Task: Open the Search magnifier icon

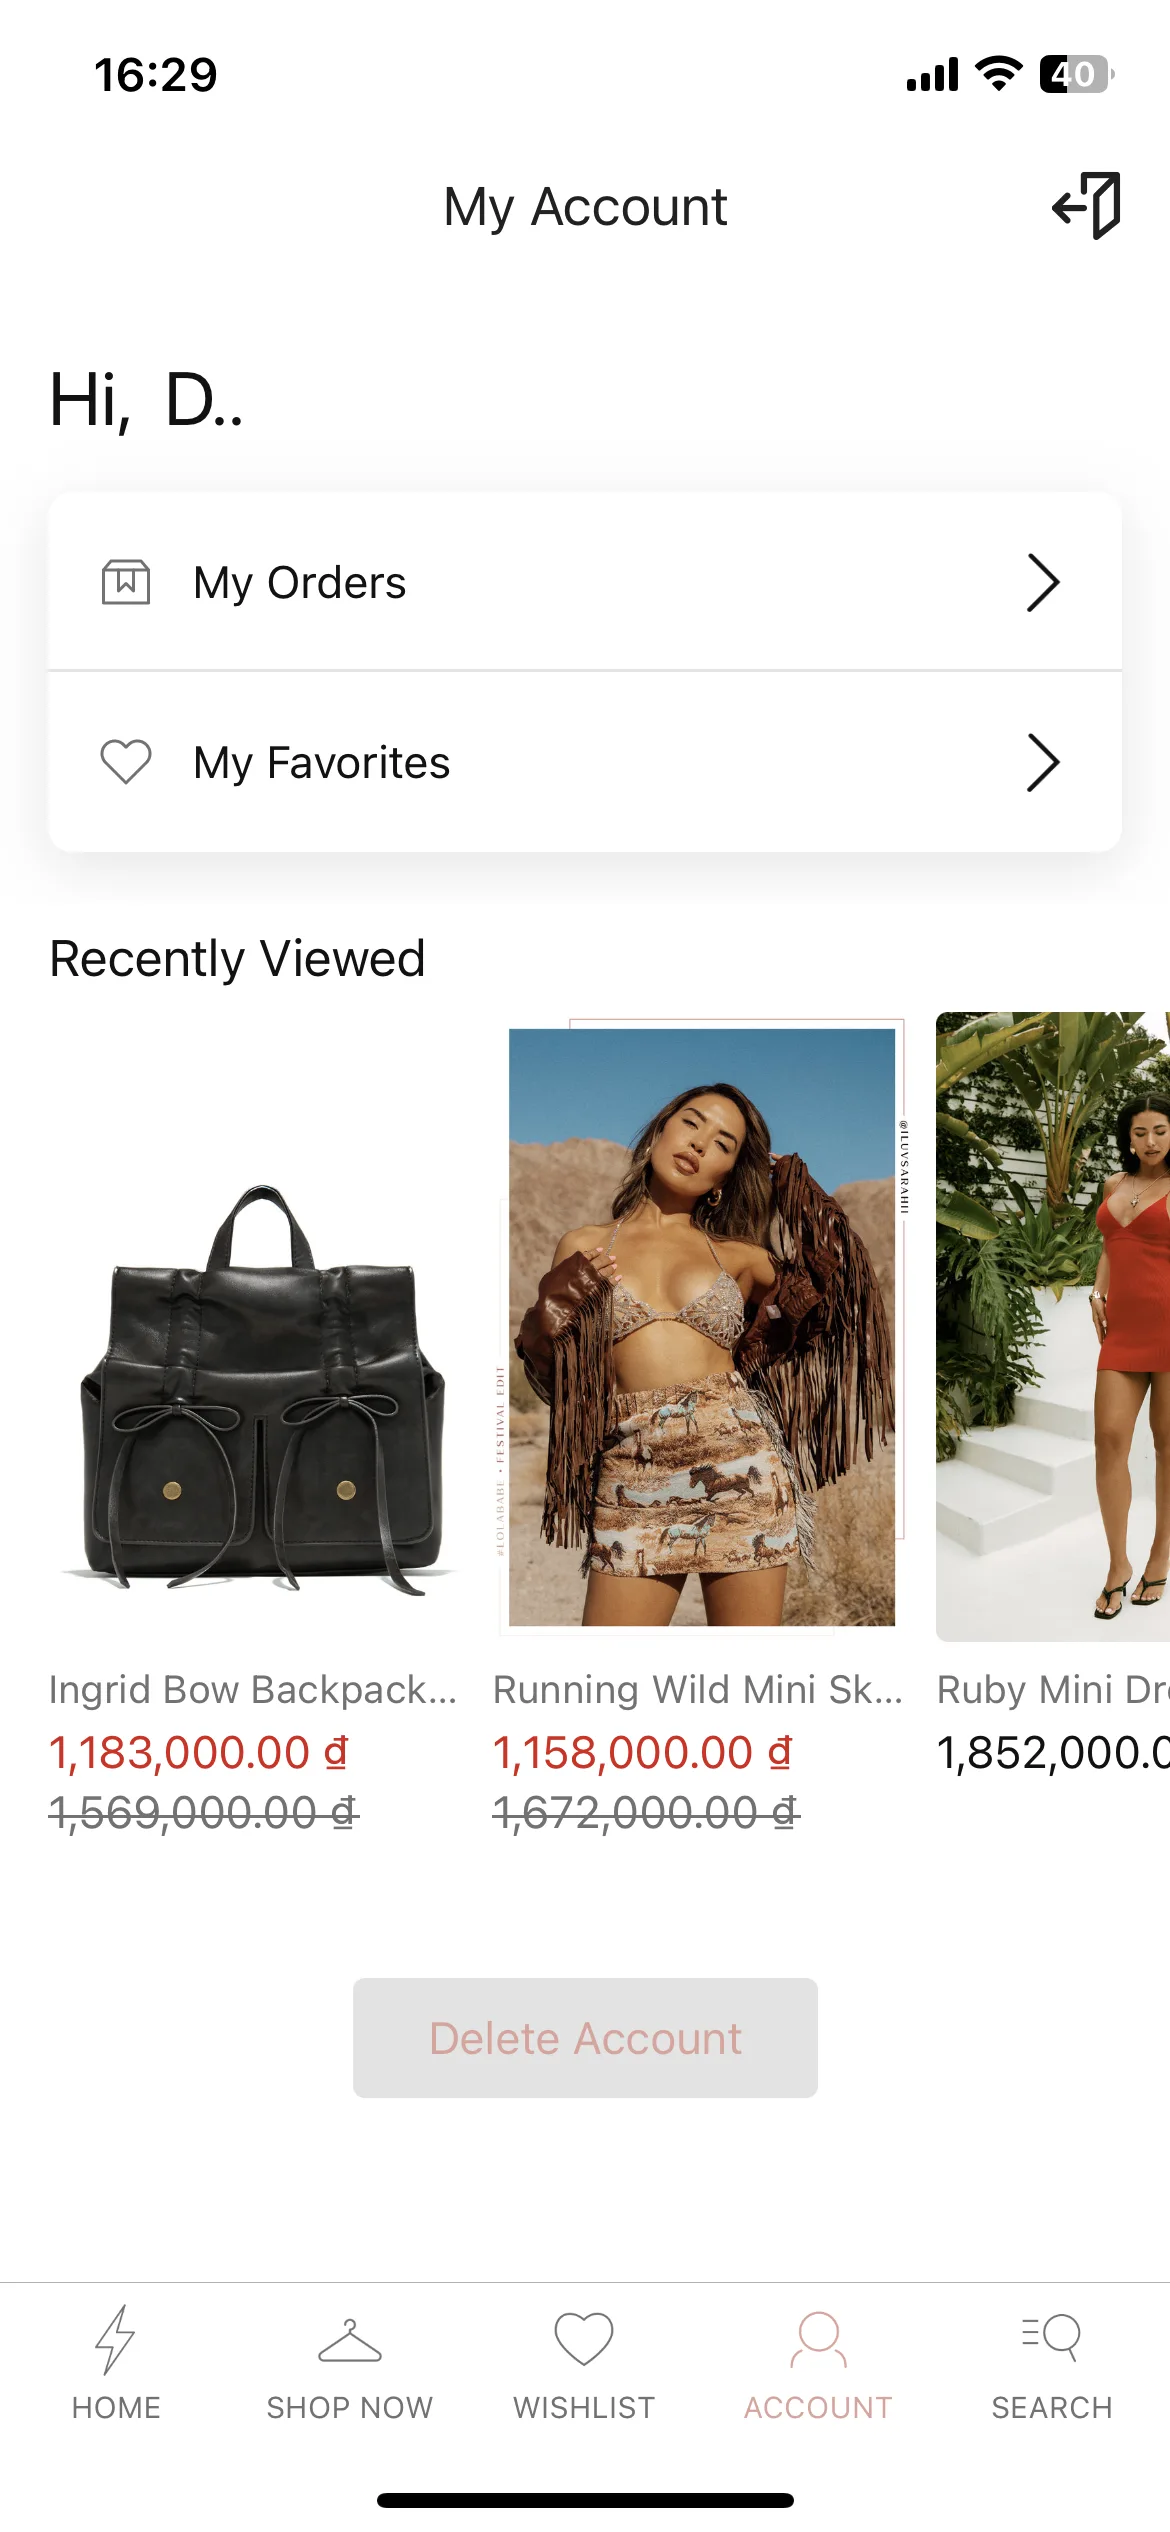Action: point(1052,2338)
